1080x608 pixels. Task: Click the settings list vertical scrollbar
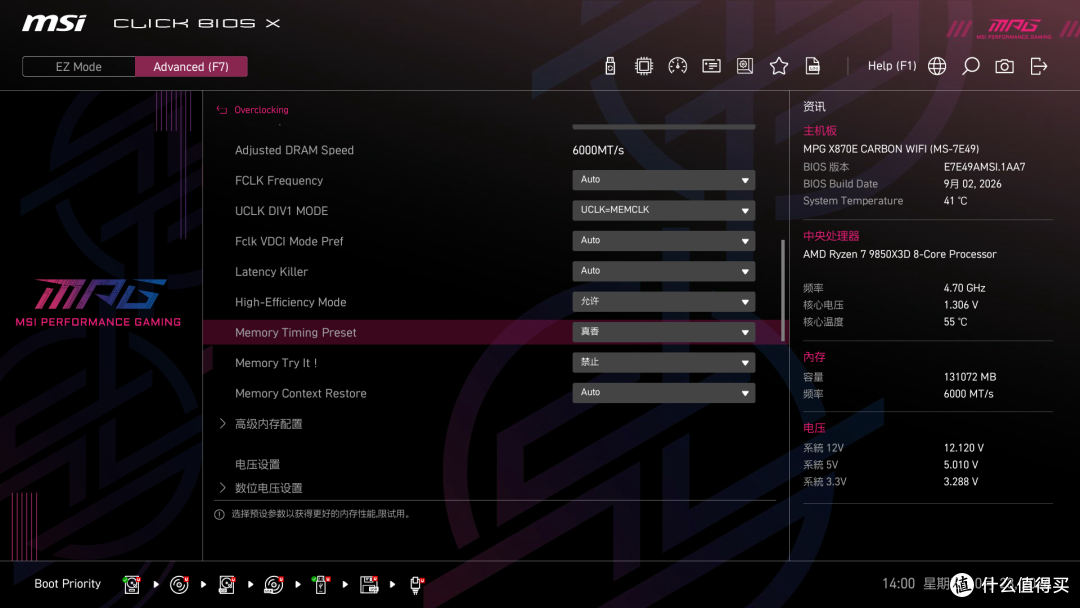[782, 290]
